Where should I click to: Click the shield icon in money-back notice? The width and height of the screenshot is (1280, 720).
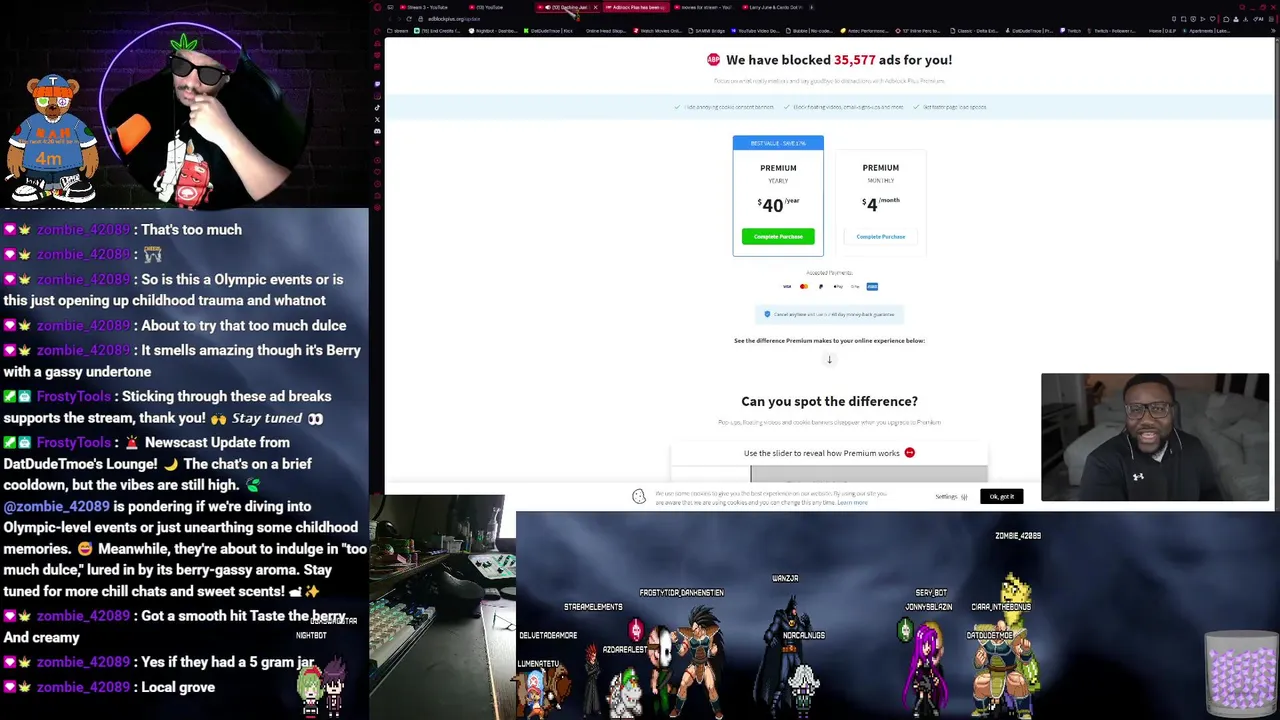pos(767,314)
